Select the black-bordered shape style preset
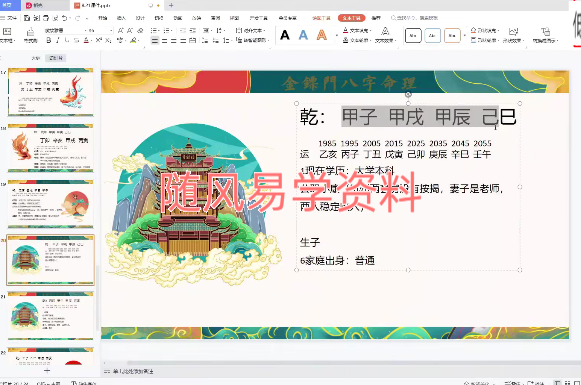The image size is (581, 385). pyautogui.click(x=413, y=36)
